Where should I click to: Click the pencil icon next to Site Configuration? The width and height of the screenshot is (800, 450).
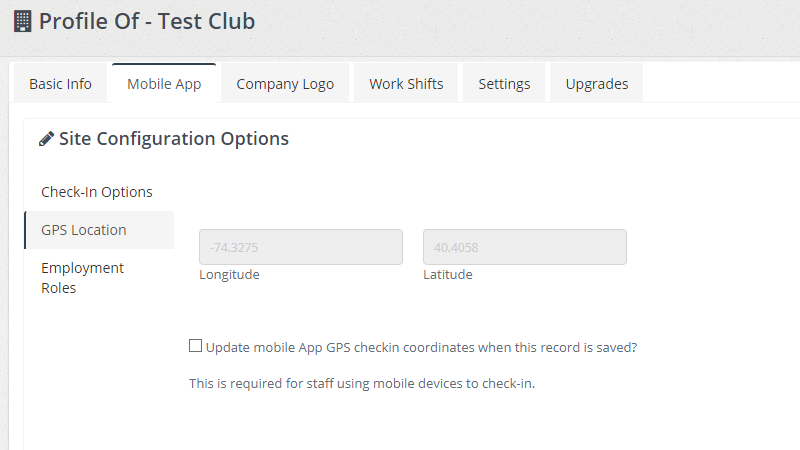[46, 140]
